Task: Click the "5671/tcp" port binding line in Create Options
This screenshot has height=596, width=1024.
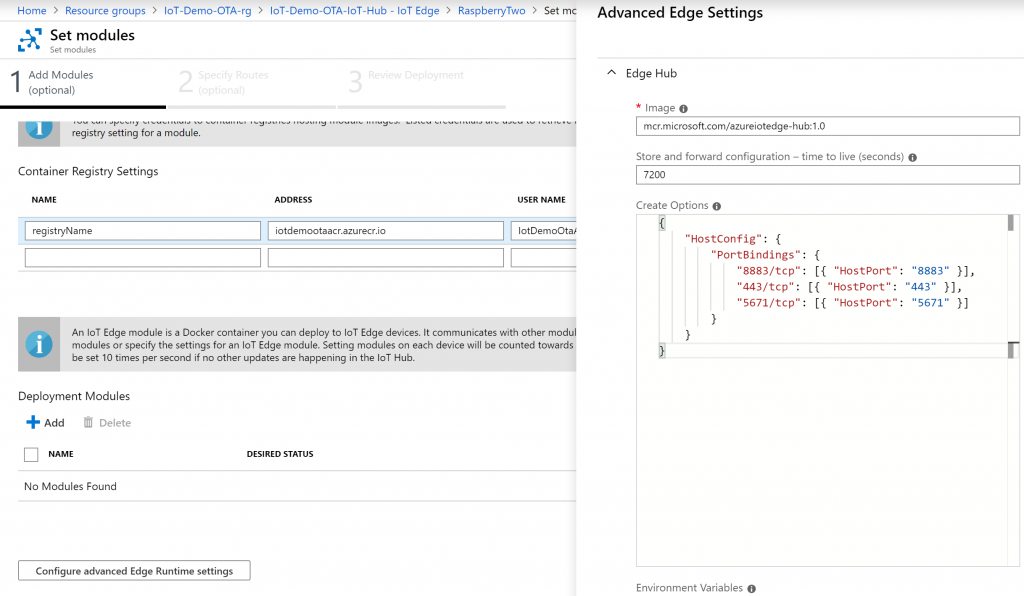Action: pyautogui.click(x=852, y=303)
